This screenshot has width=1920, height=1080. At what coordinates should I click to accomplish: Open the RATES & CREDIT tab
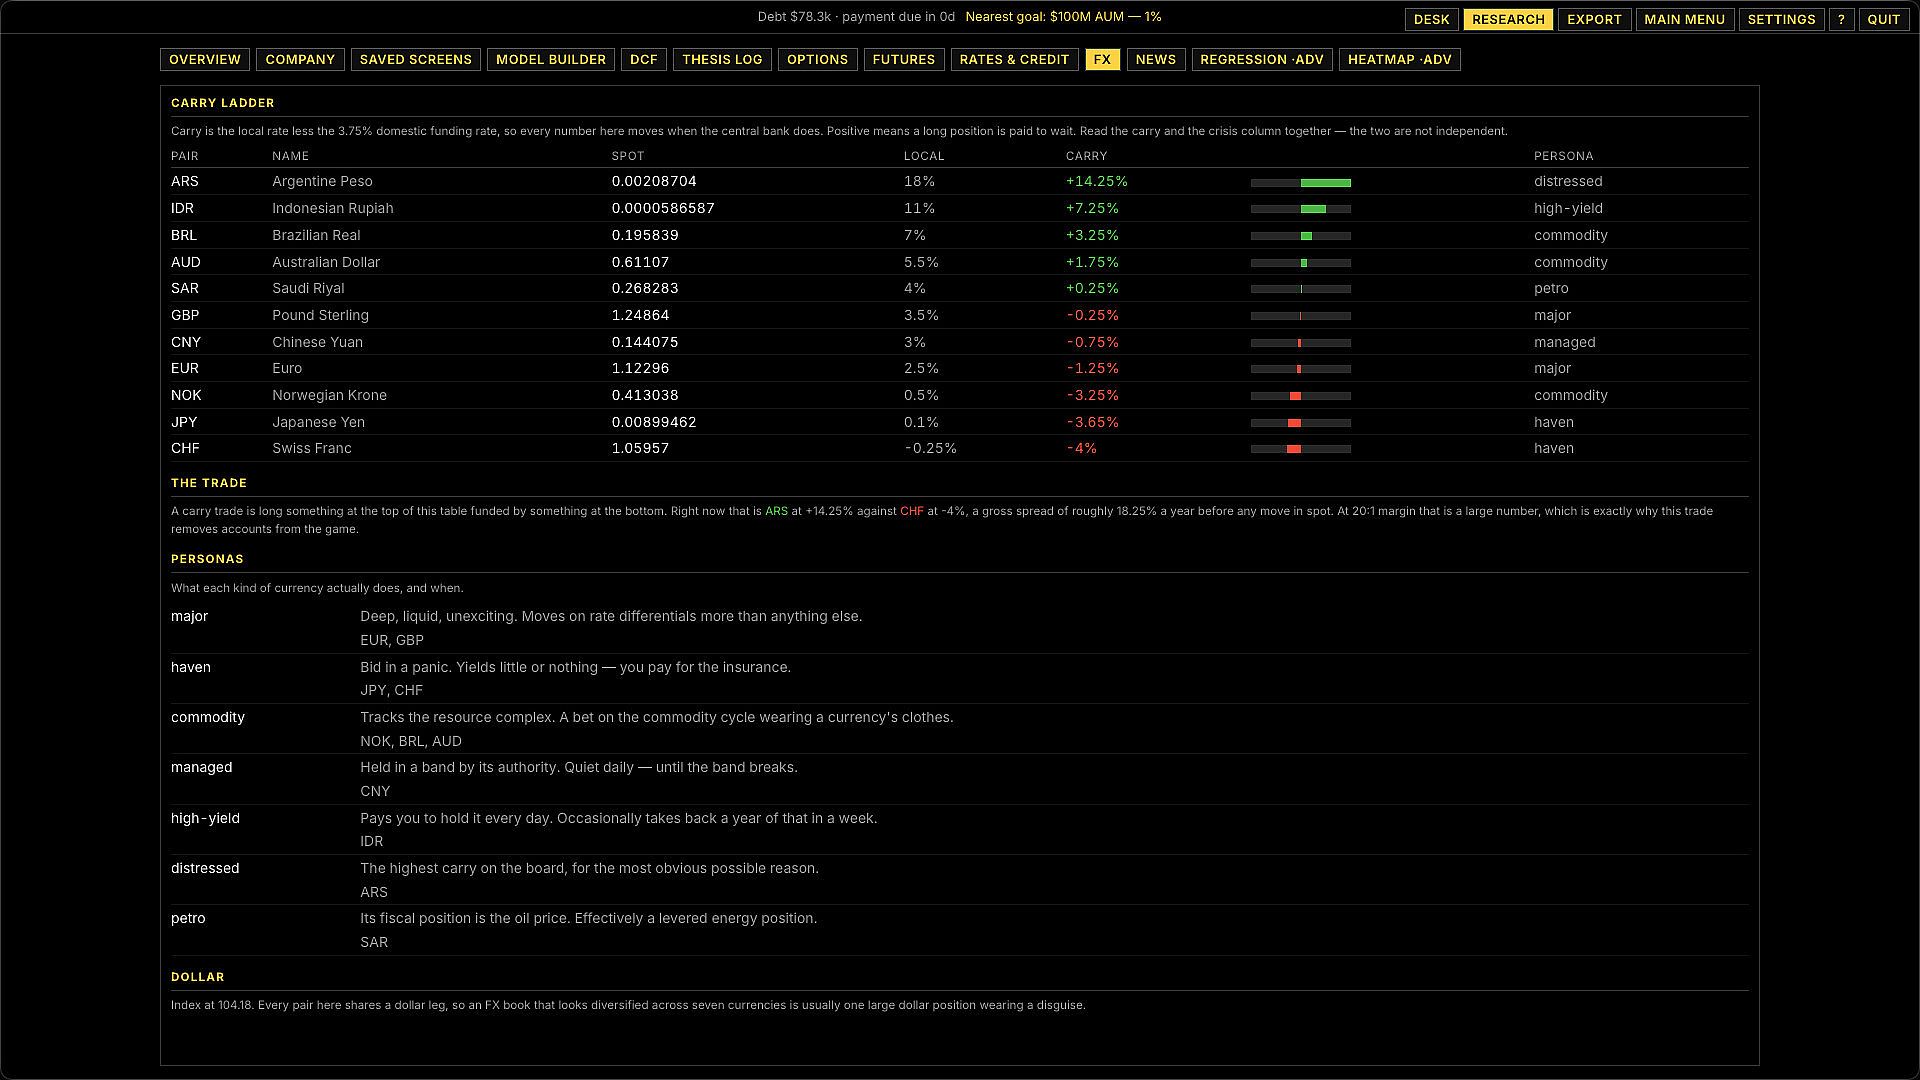pyautogui.click(x=1014, y=59)
